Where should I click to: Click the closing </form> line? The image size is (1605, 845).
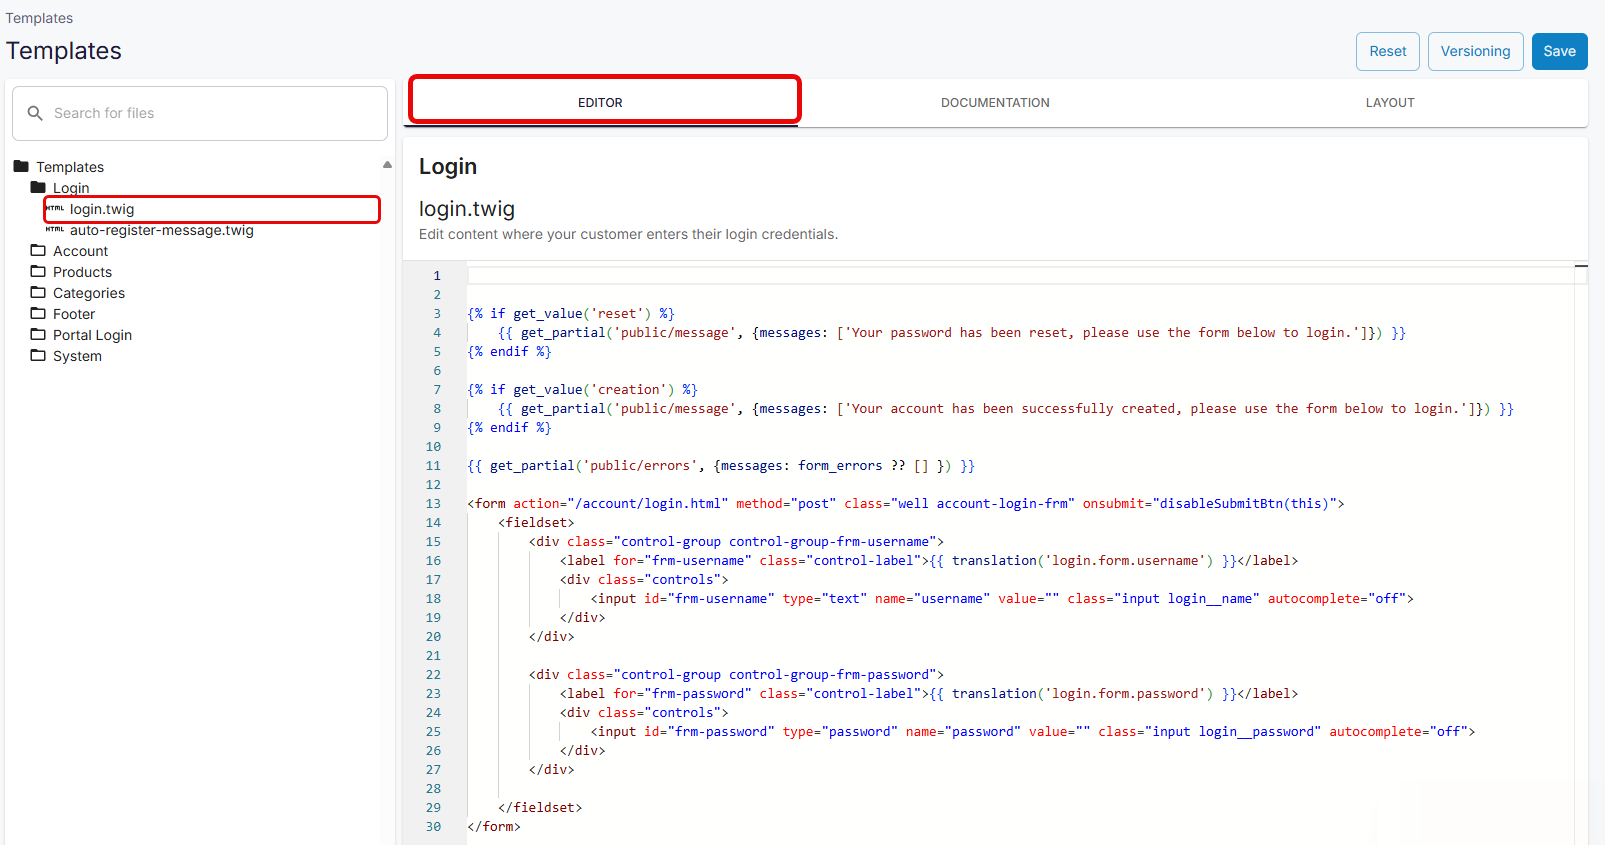click(x=494, y=826)
